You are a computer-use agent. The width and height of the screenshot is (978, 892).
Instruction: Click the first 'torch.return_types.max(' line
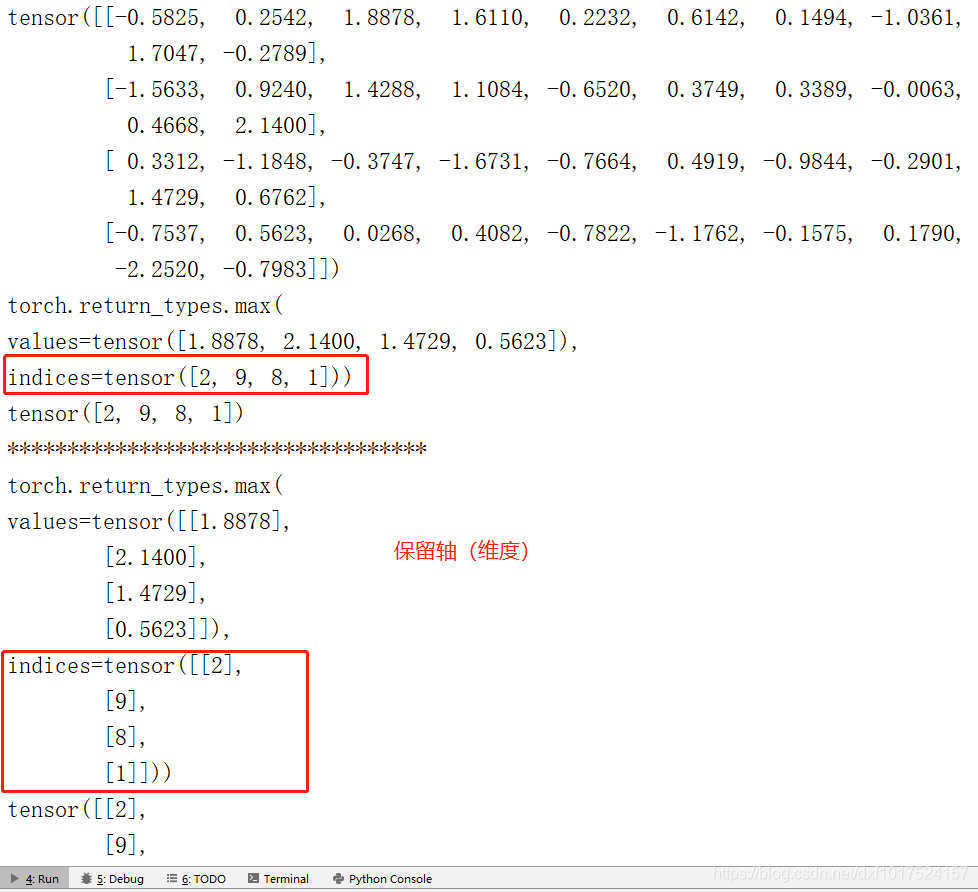(145, 306)
